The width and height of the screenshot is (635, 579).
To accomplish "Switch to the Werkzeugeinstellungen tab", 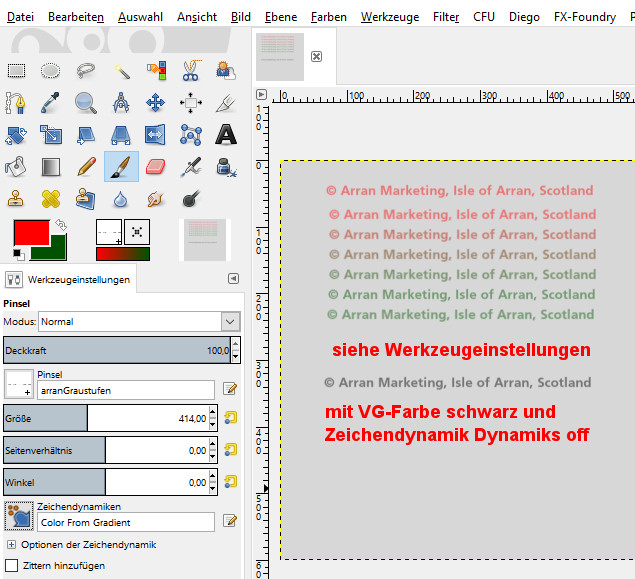I will pyautogui.click(x=68, y=279).
